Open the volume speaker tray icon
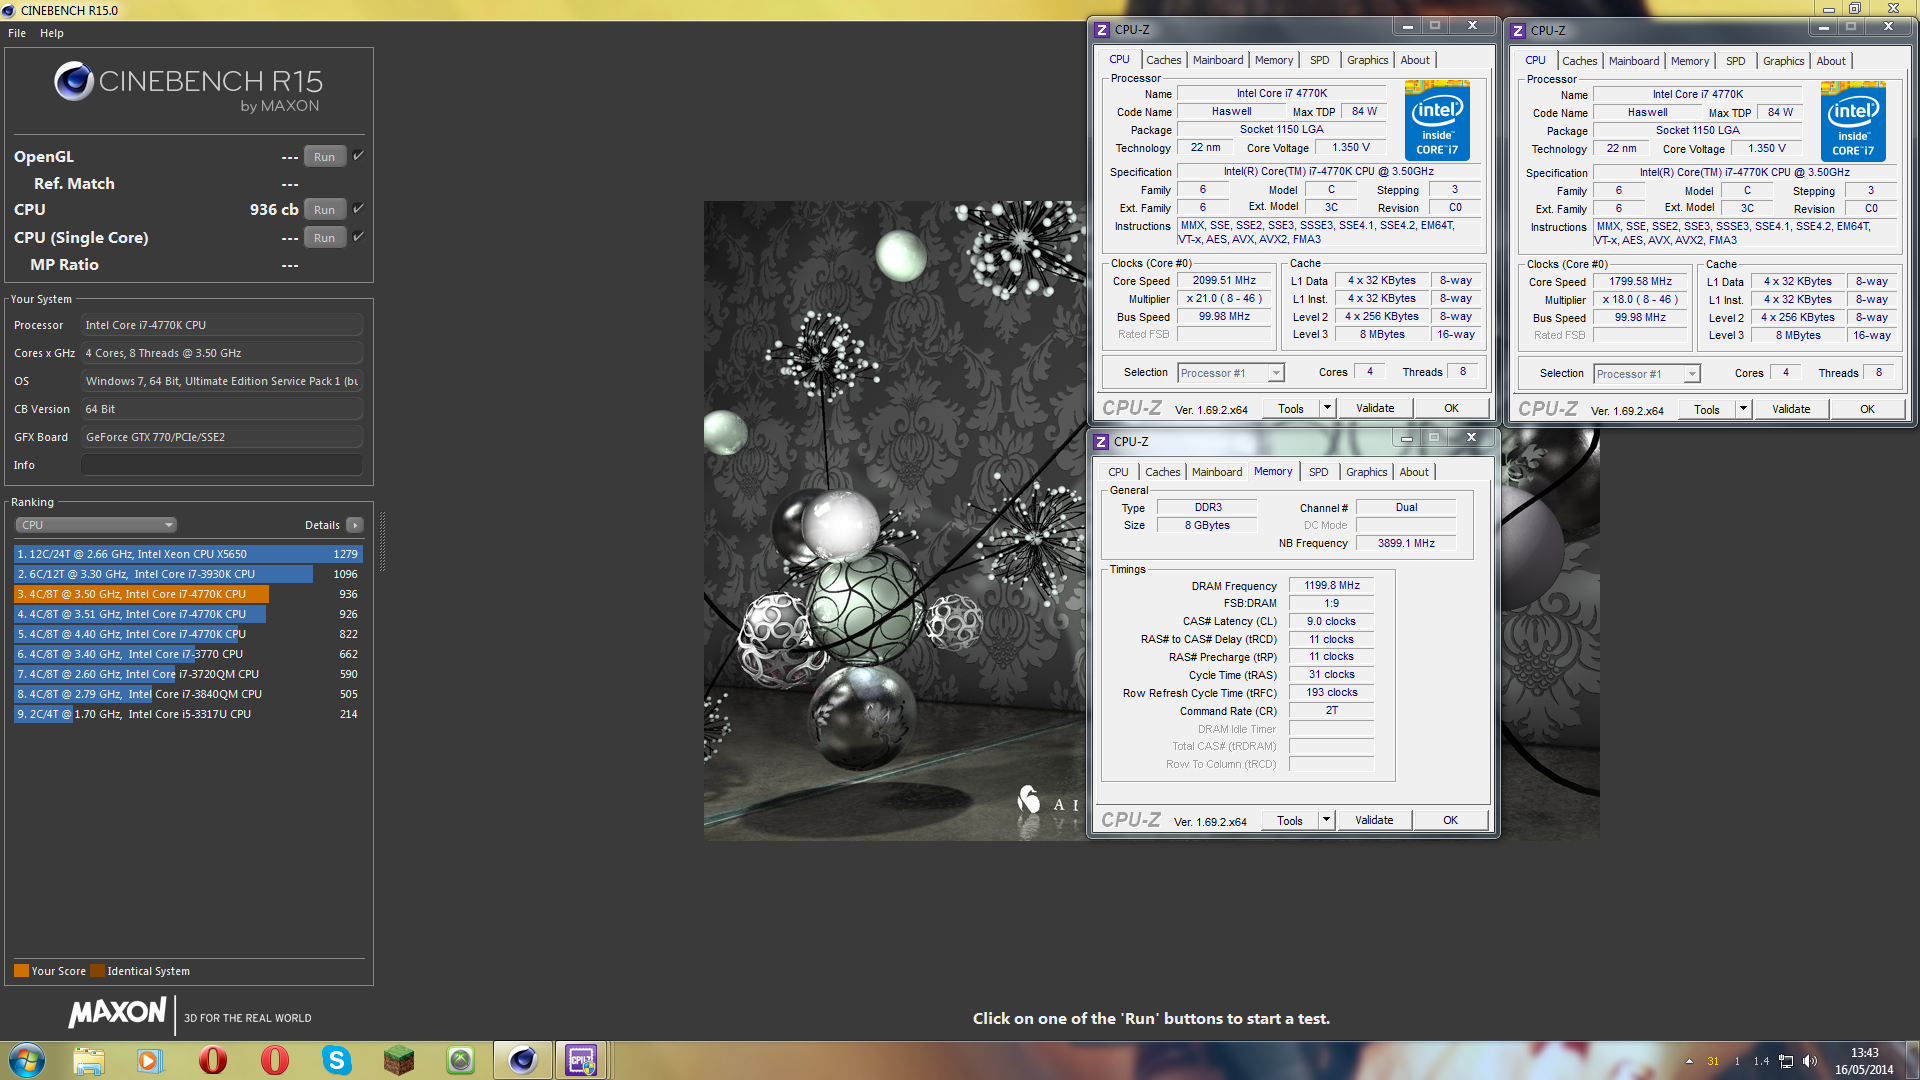Image resolution: width=1920 pixels, height=1080 pixels. pos(1810,1061)
